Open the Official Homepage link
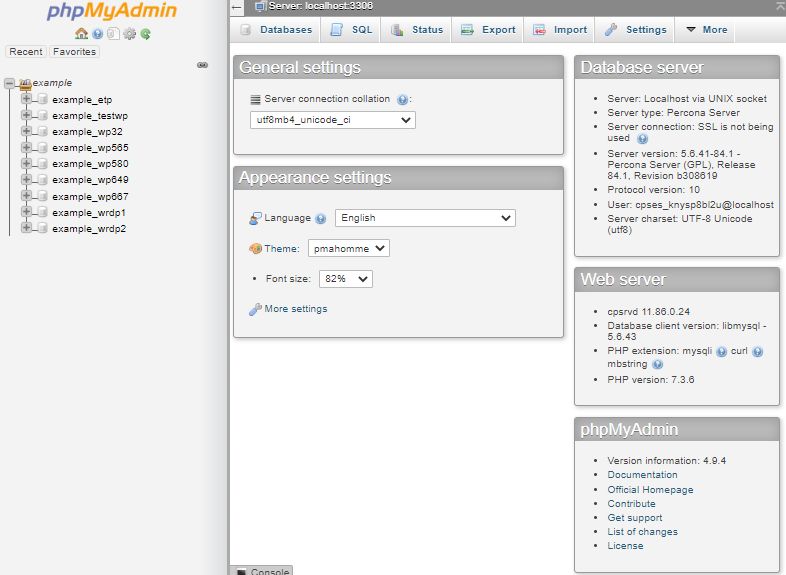 point(650,490)
